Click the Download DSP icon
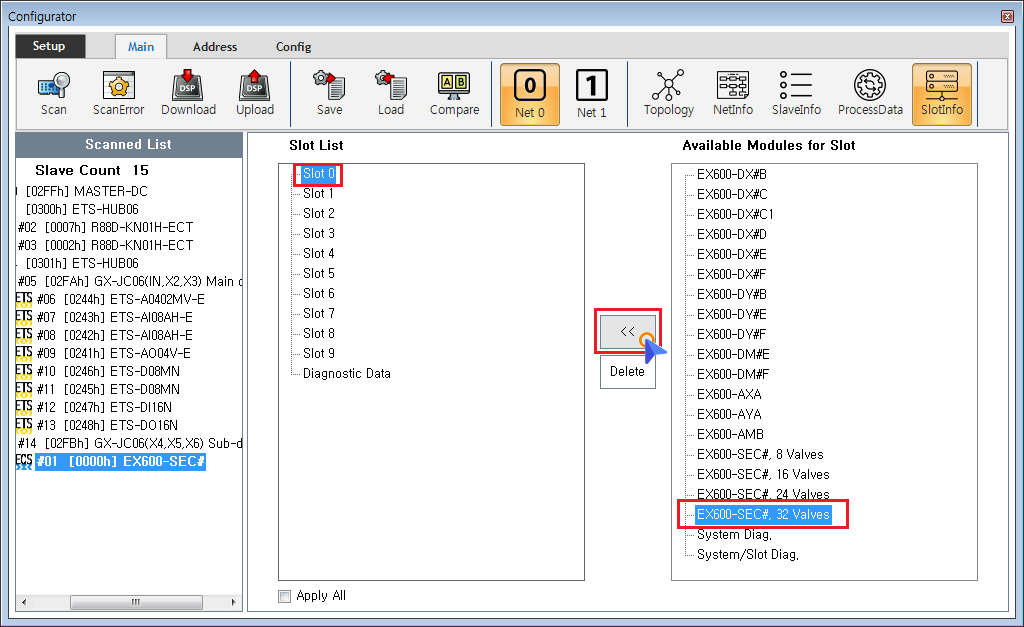 (188, 94)
